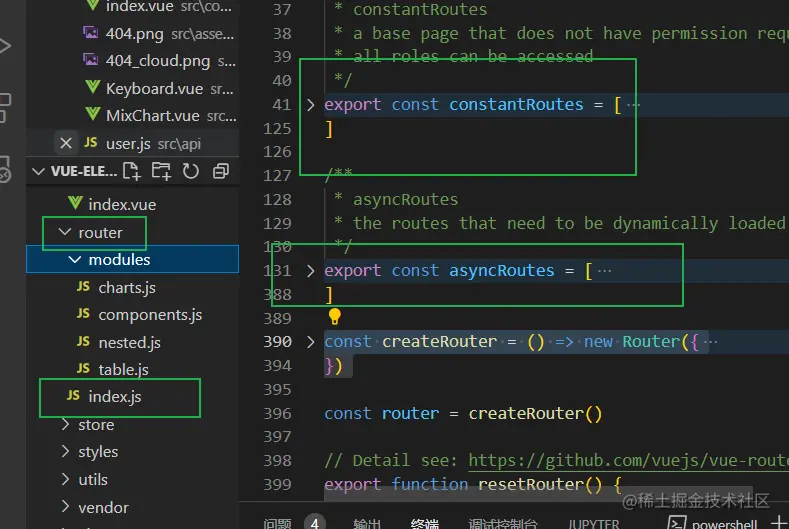The image size is (789, 529).
Task: Click the JS icon beside table.js
Action: (x=84, y=368)
